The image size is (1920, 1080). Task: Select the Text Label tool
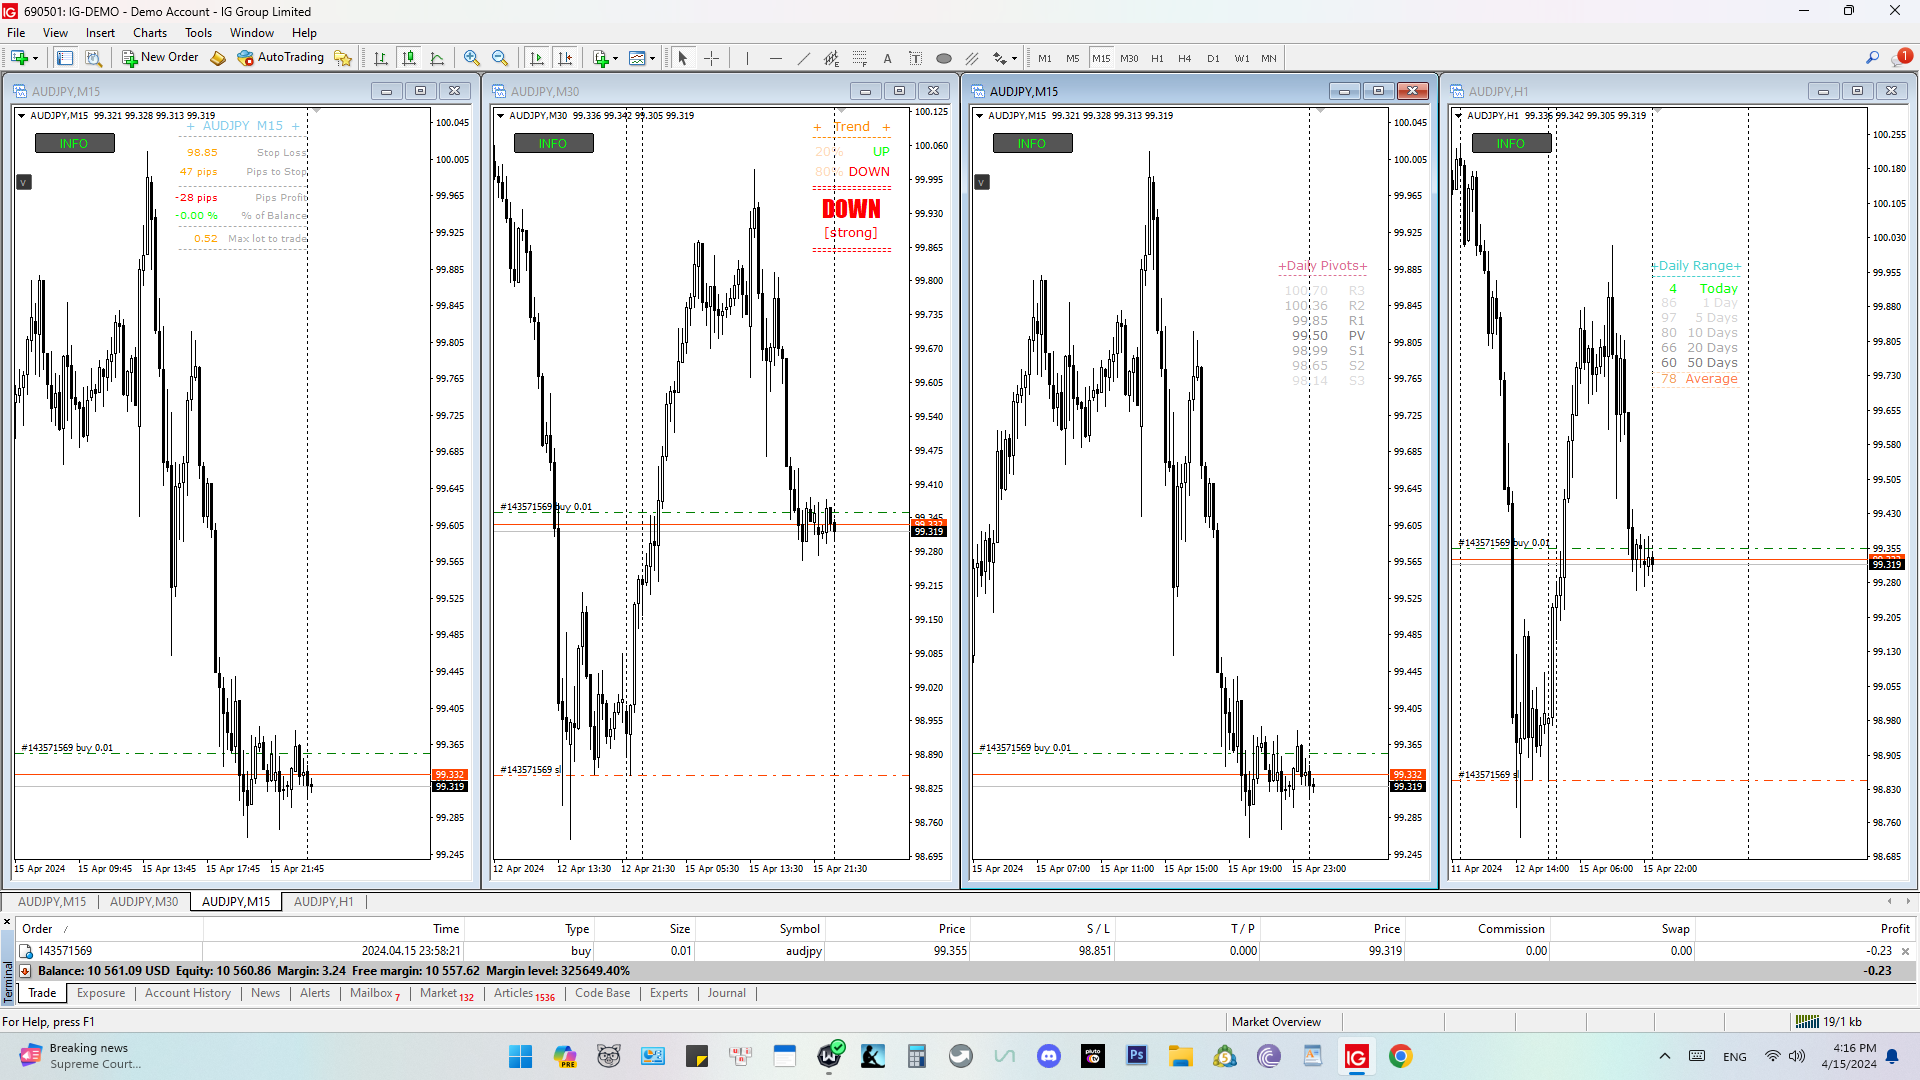[x=887, y=58]
